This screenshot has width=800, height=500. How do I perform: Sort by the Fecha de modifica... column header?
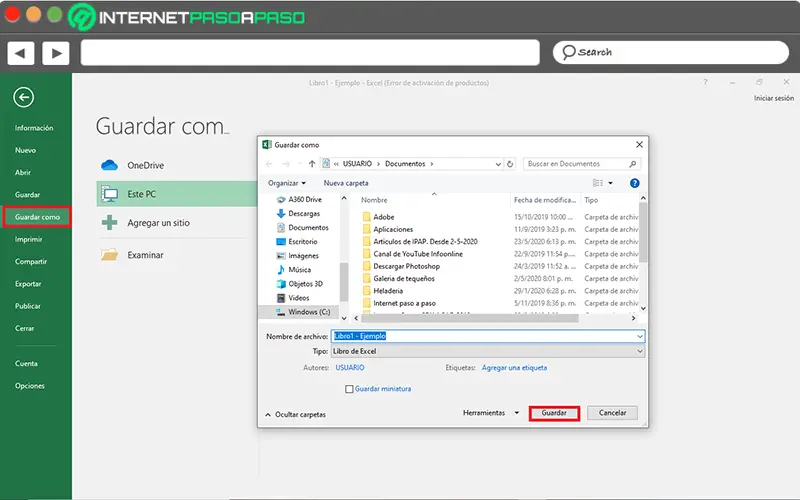(x=545, y=200)
